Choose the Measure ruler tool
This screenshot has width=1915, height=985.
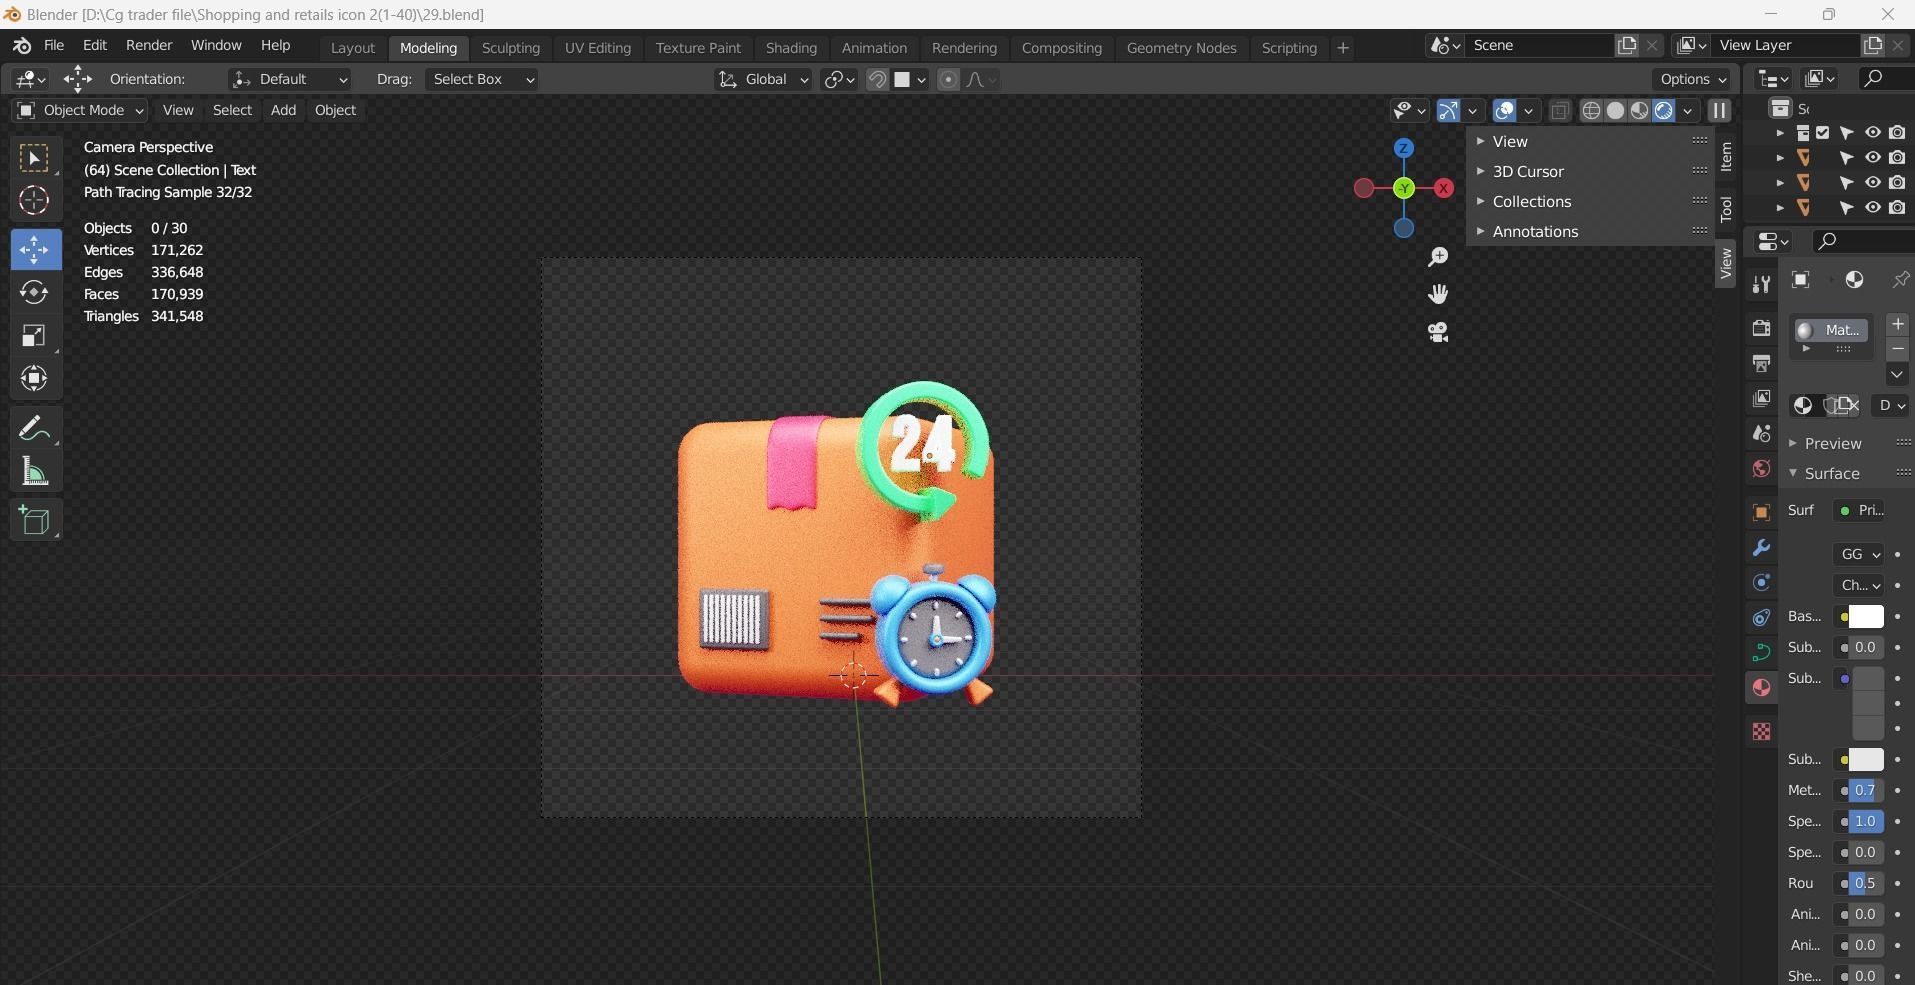[34, 472]
